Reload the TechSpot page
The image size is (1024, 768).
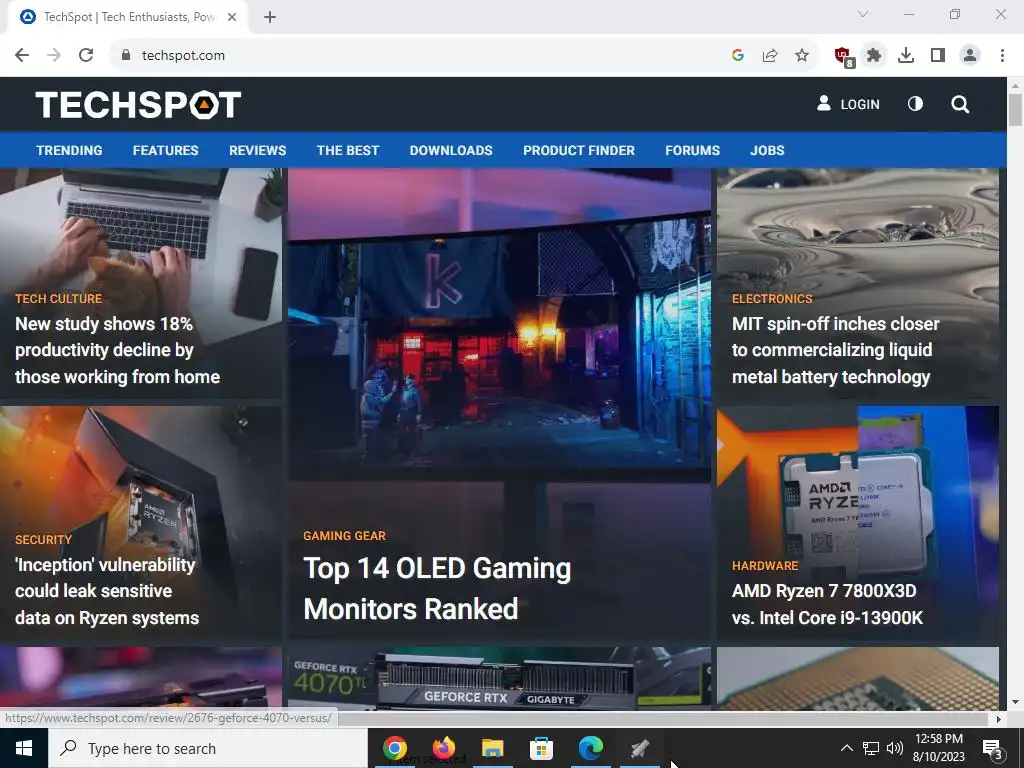(86, 56)
